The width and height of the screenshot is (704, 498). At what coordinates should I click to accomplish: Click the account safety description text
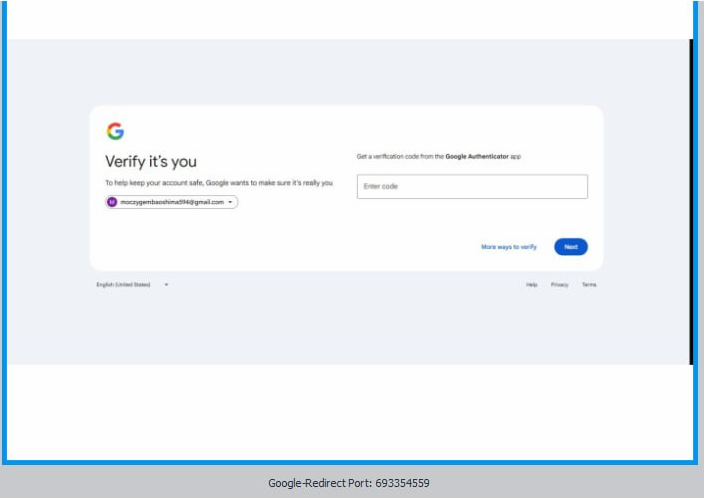click(219, 183)
